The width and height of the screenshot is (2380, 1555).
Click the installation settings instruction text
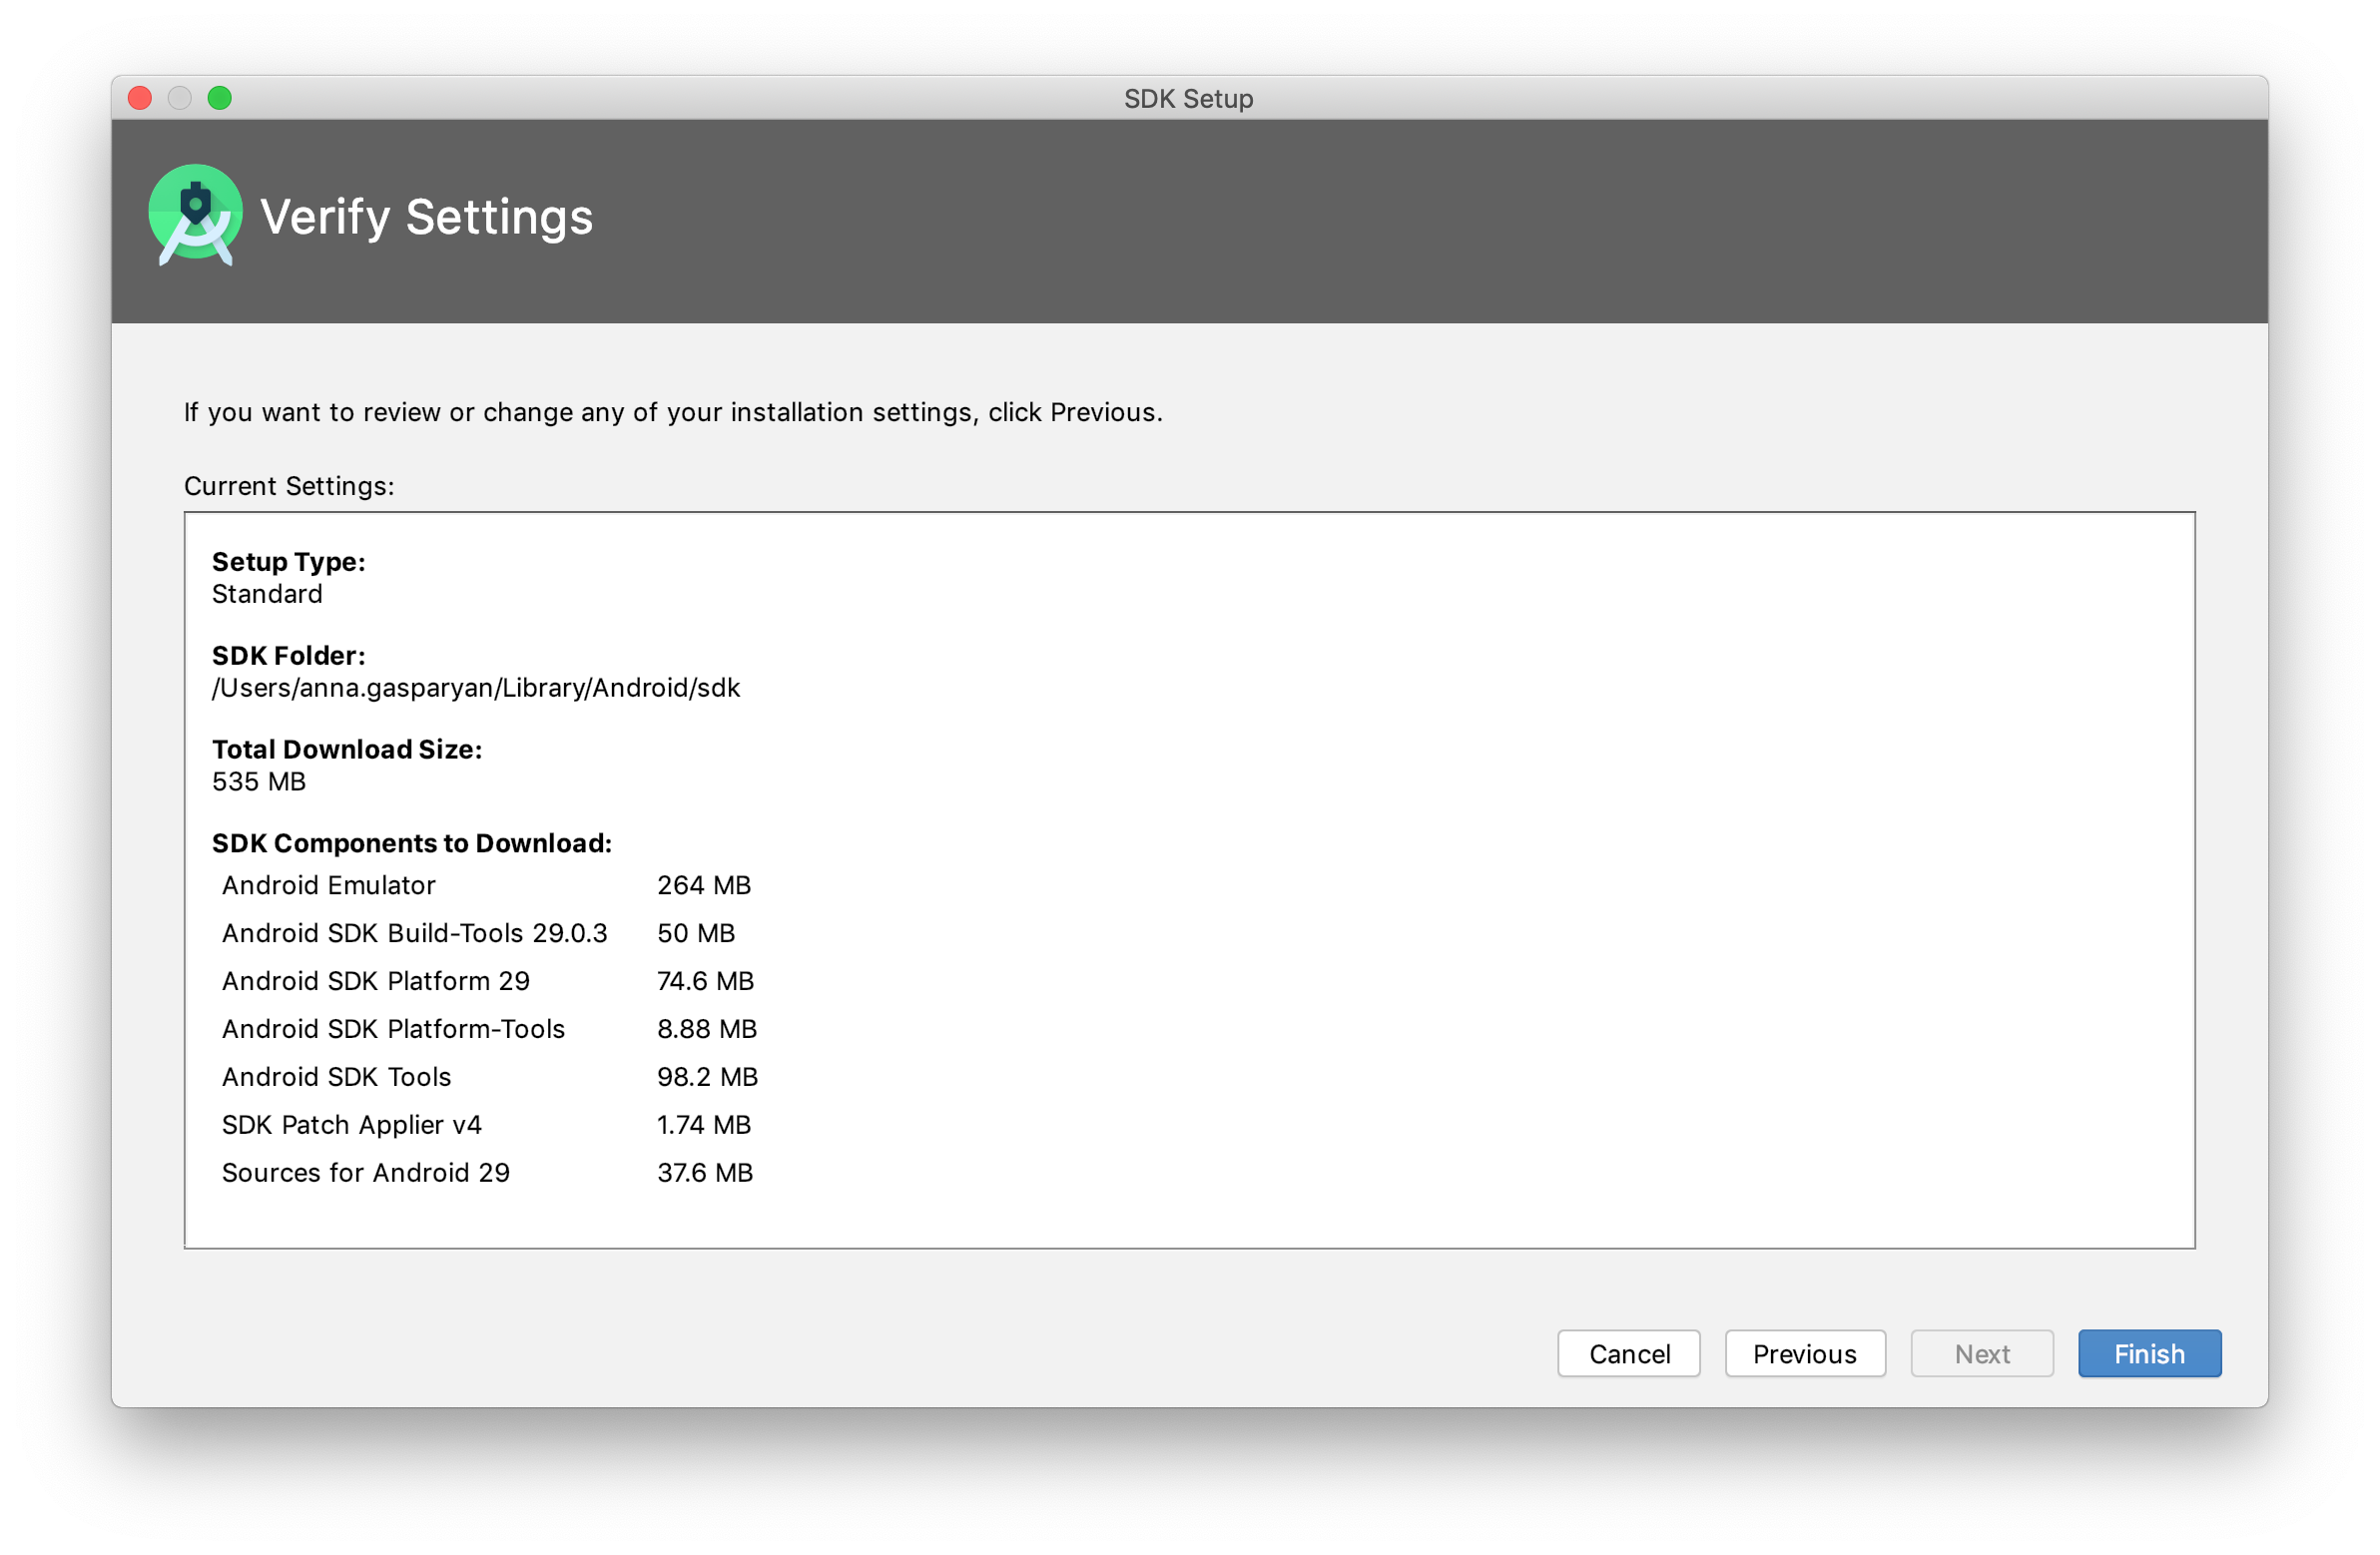[673, 412]
